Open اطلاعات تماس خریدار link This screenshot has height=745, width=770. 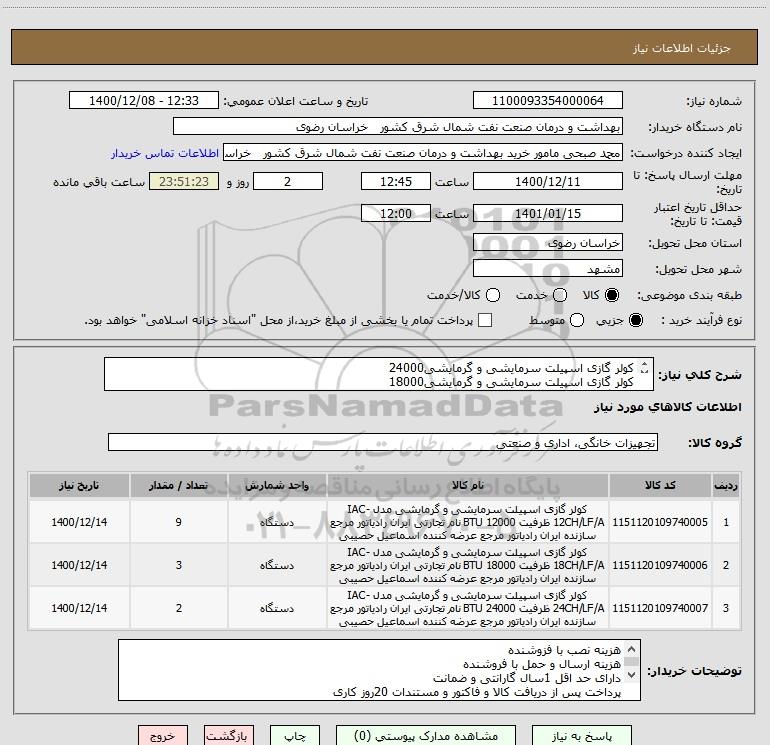(165, 153)
